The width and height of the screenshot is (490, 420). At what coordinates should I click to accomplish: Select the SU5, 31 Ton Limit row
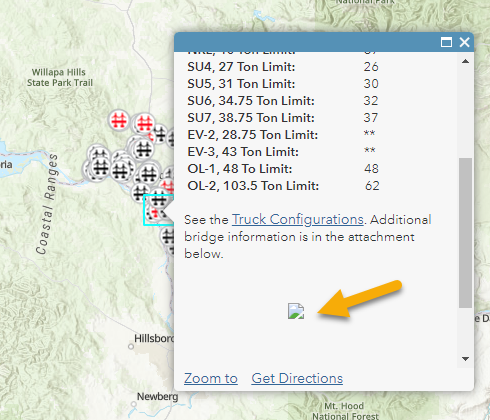click(283, 84)
